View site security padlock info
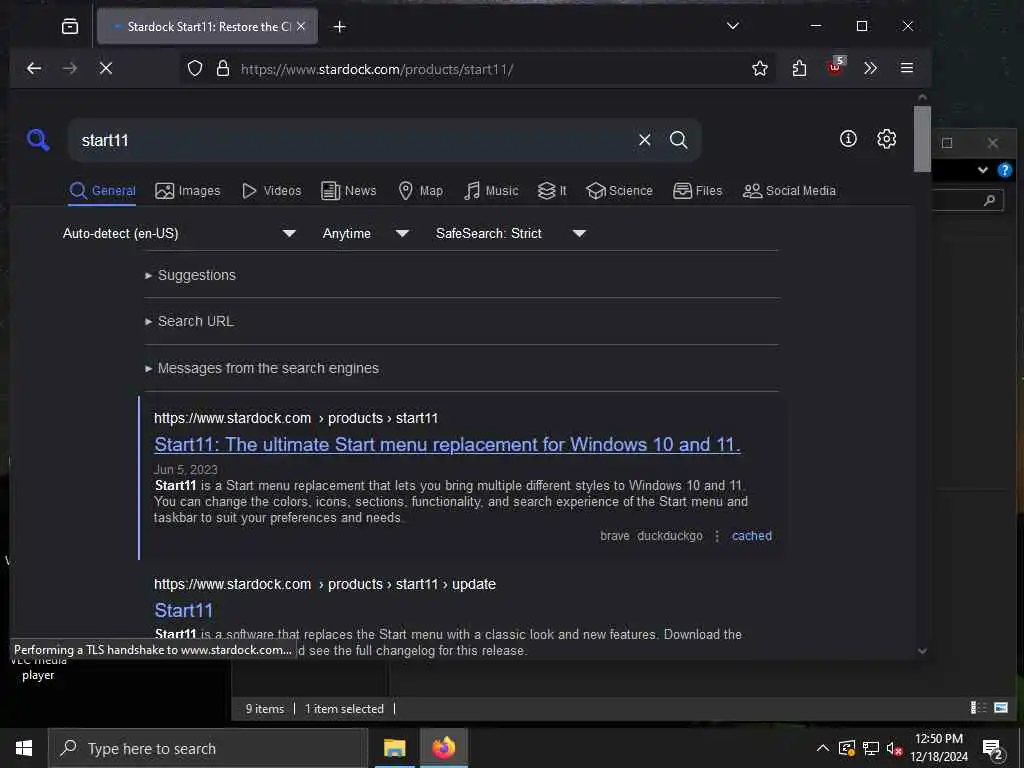Image resolution: width=1024 pixels, height=768 pixels. click(223, 69)
